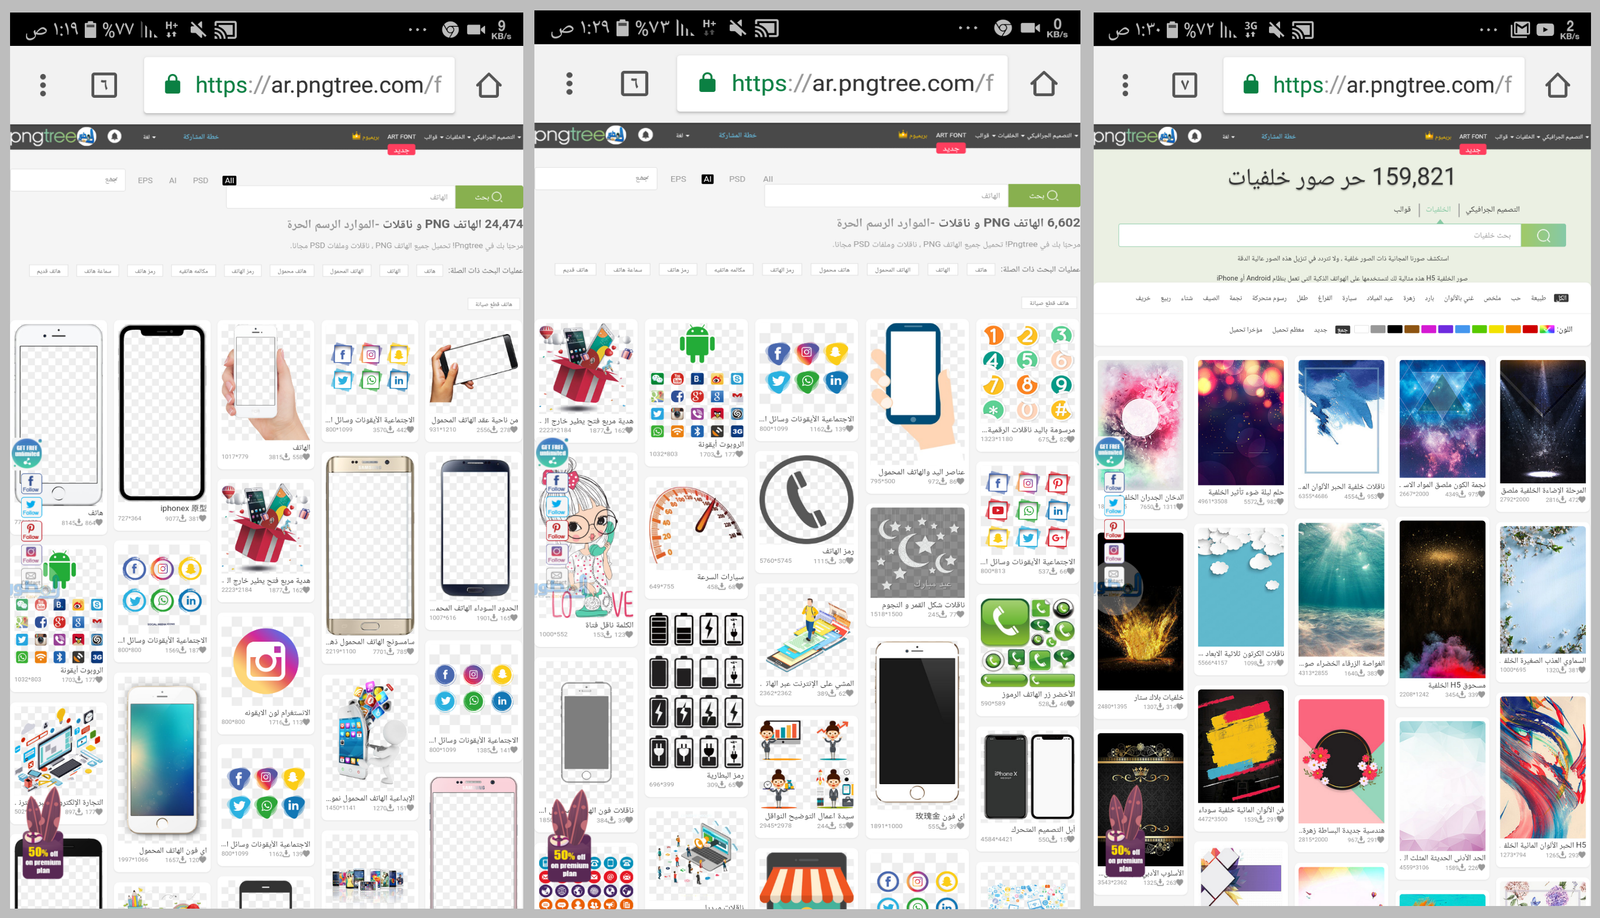
Task: Click the بريميوم premium link in the right screenshot
Action: coord(1438,137)
